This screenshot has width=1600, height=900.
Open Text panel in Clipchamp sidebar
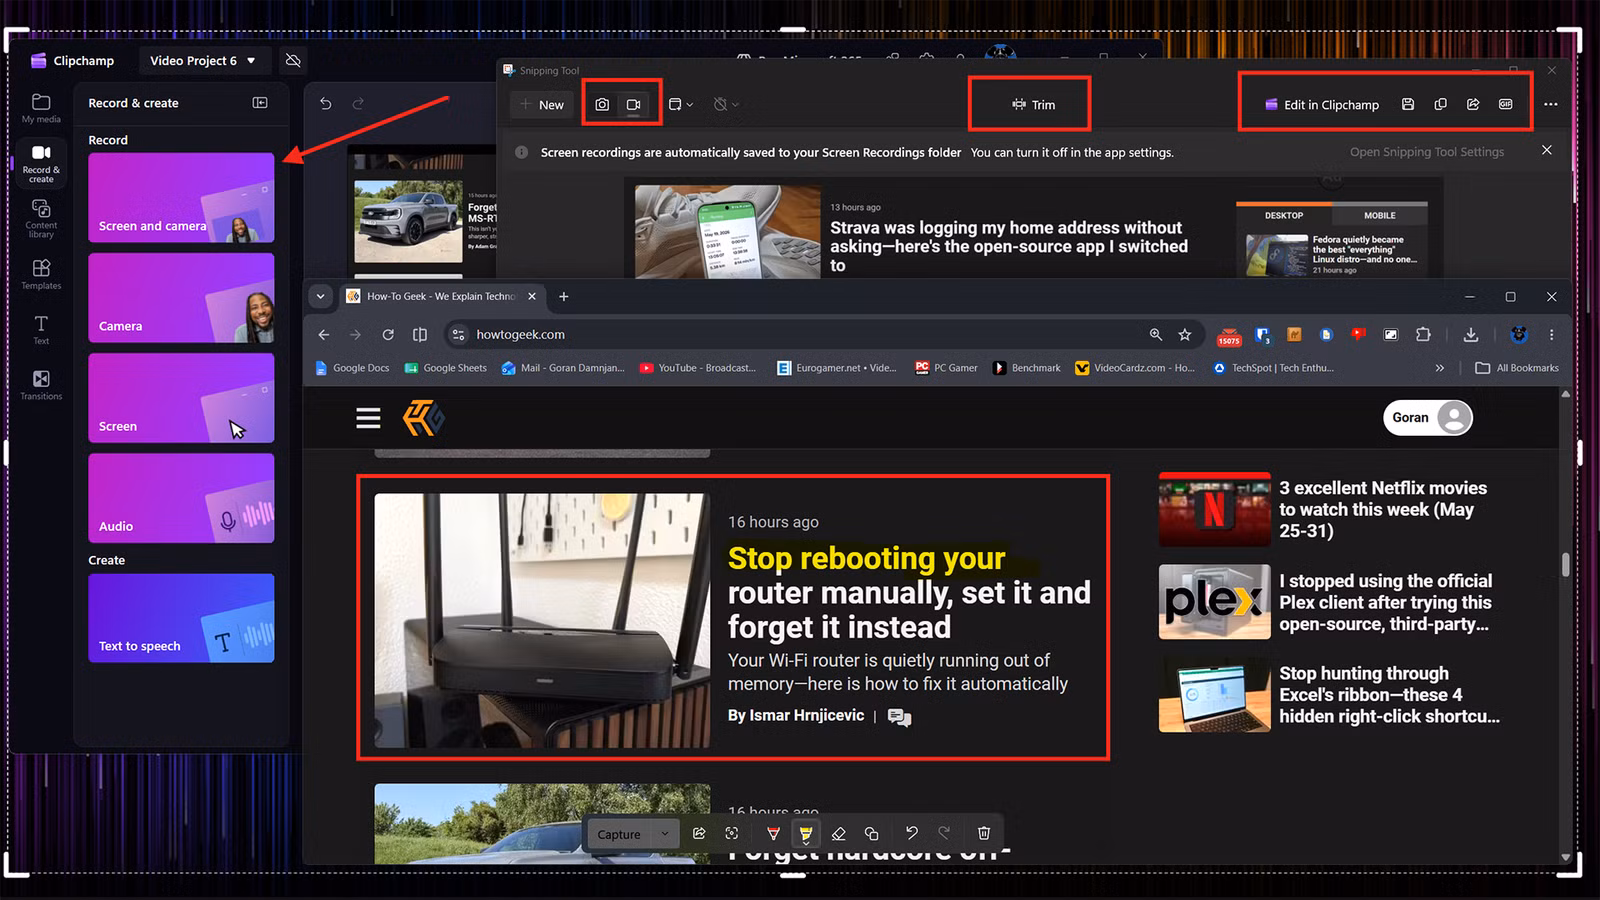pos(41,329)
